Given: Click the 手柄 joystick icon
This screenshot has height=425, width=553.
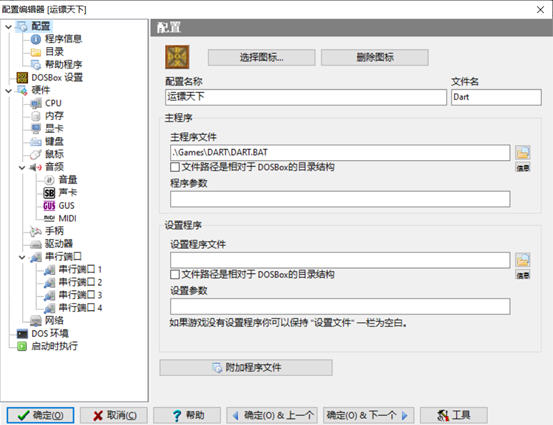Looking at the screenshot, I should coord(36,231).
